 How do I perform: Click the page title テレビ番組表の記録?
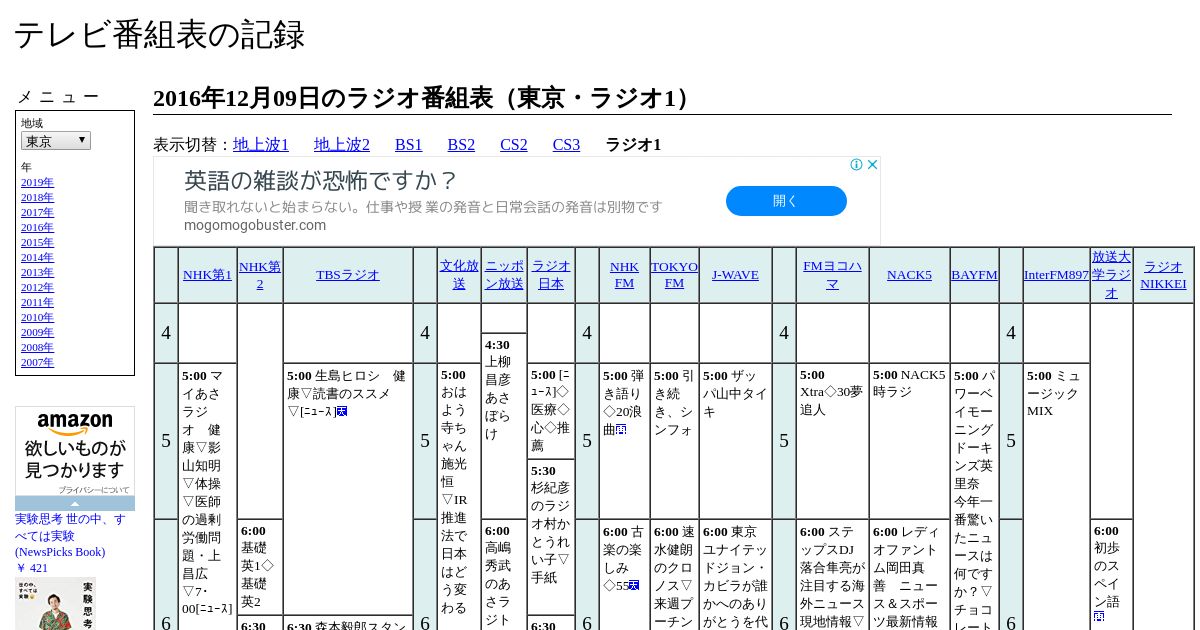coord(158,35)
